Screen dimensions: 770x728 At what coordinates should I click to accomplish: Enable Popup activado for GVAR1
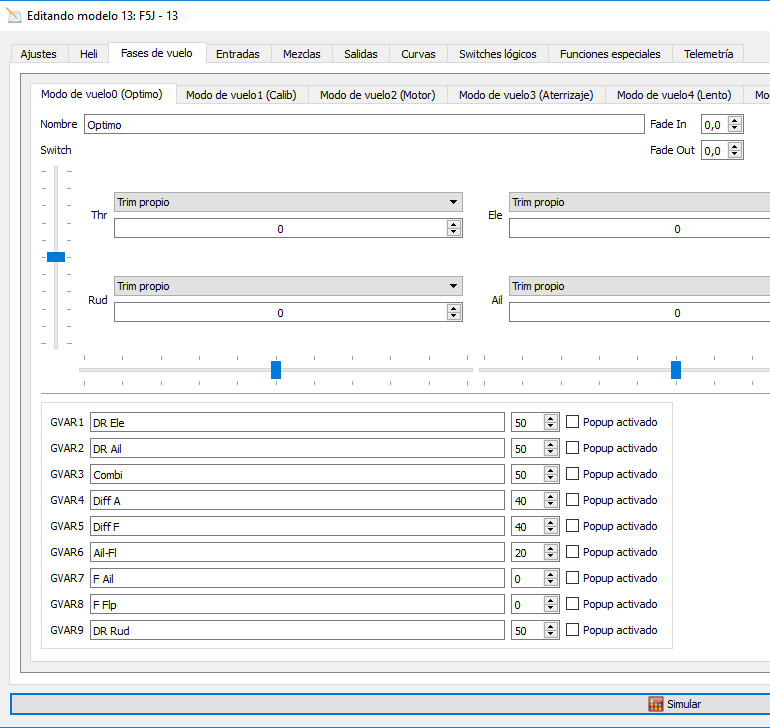[x=573, y=422]
